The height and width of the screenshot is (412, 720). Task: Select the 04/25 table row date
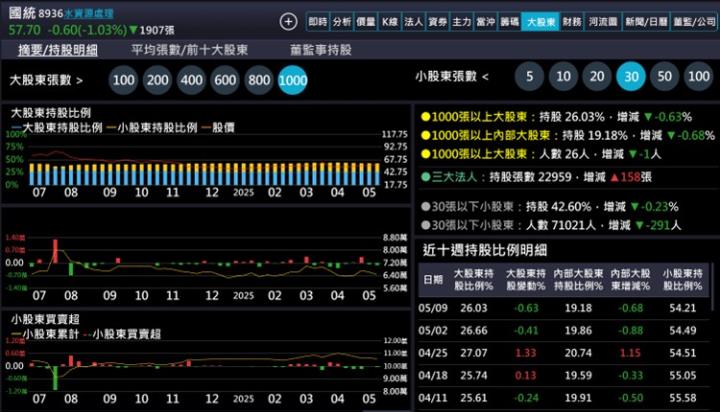click(433, 353)
